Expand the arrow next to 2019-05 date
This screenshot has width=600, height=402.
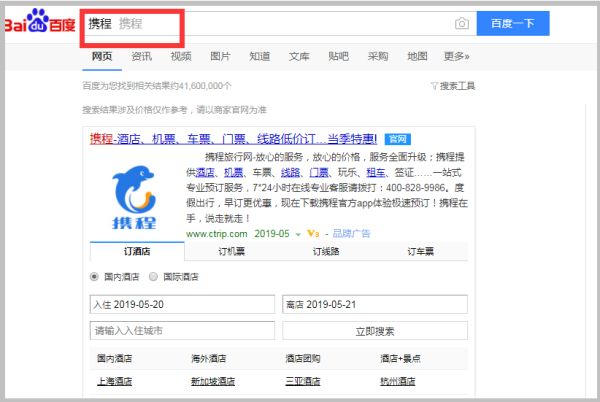pyautogui.click(x=298, y=233)
